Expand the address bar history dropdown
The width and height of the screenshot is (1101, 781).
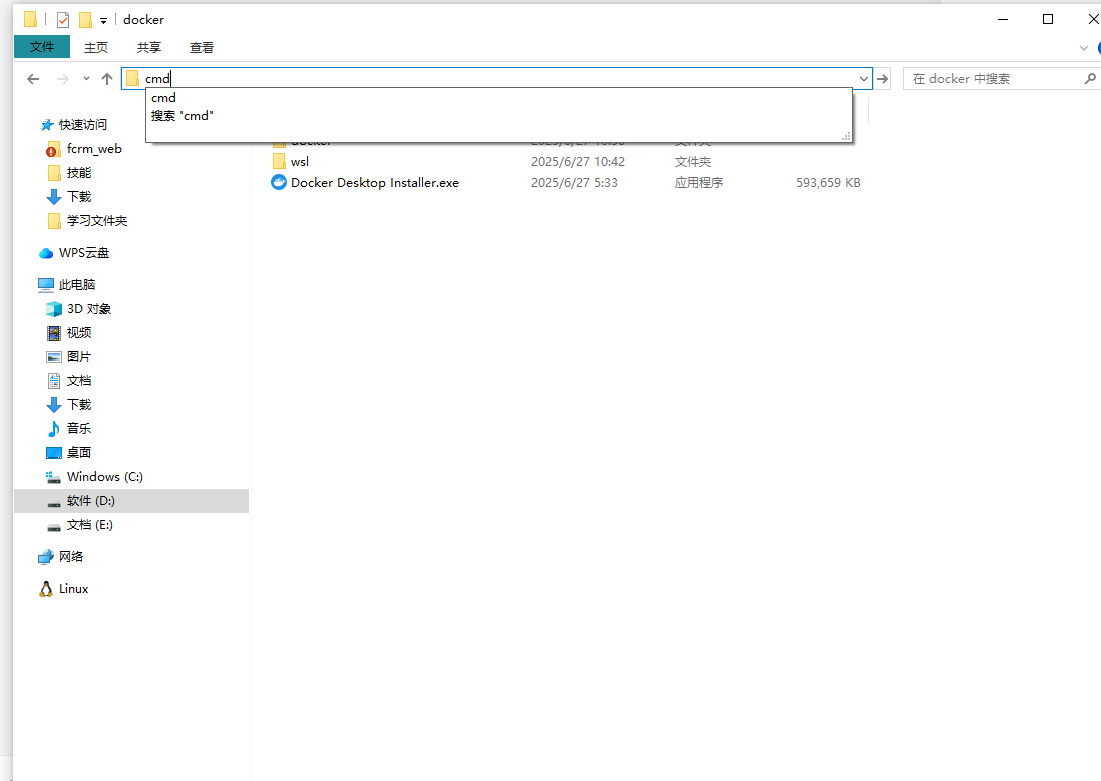[864, 79]
